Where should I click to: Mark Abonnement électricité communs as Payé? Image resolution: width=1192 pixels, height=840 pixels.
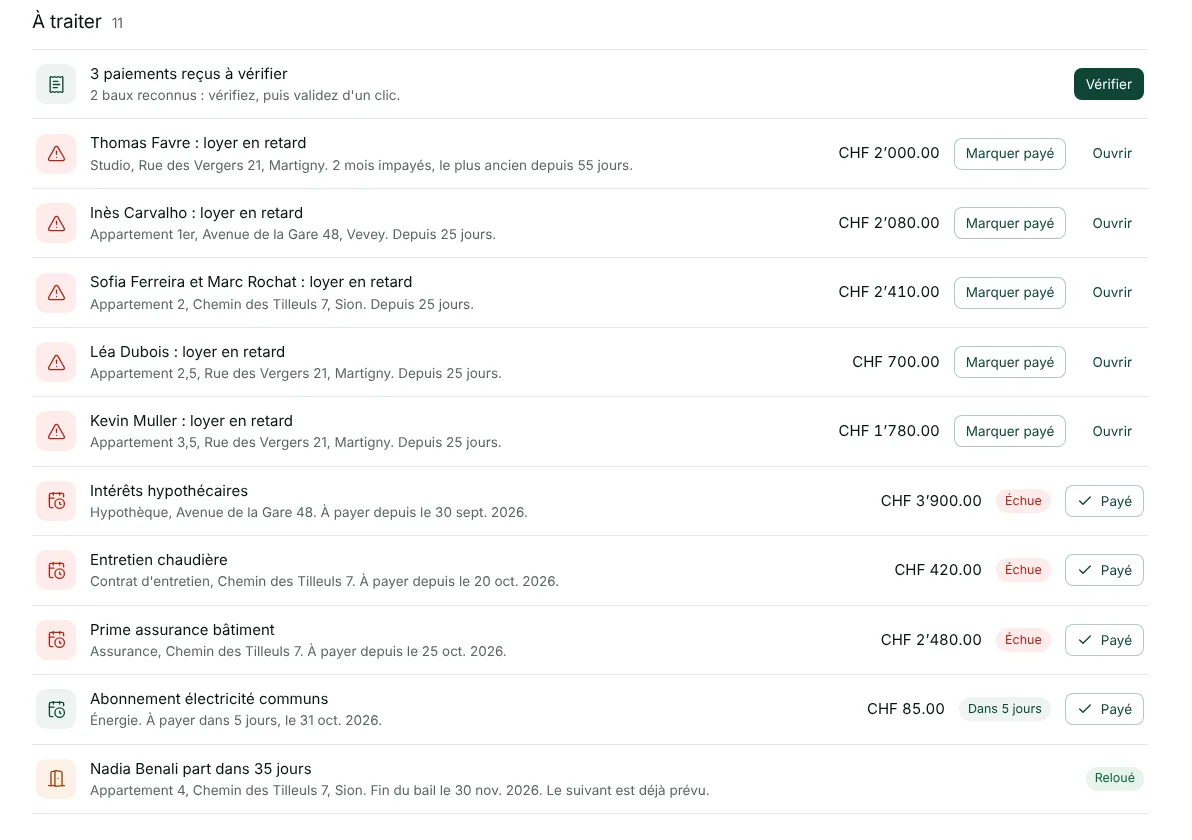[1104, 709]
